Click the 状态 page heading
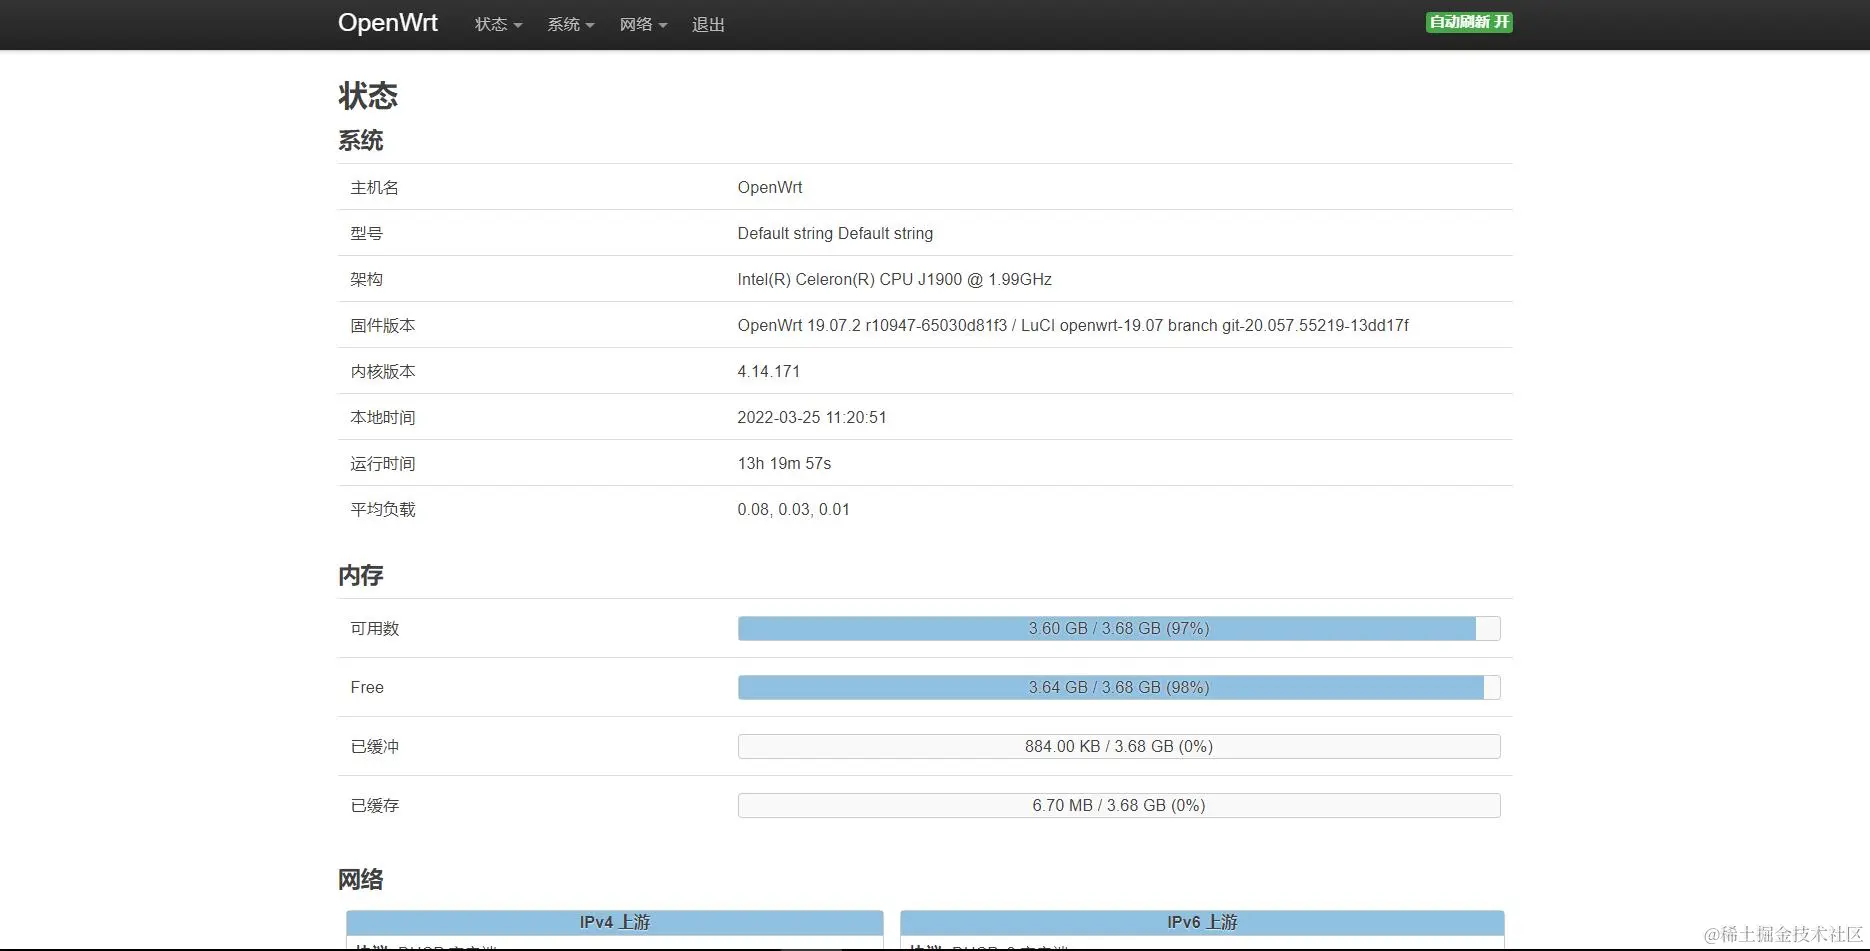 coord(368,95)
